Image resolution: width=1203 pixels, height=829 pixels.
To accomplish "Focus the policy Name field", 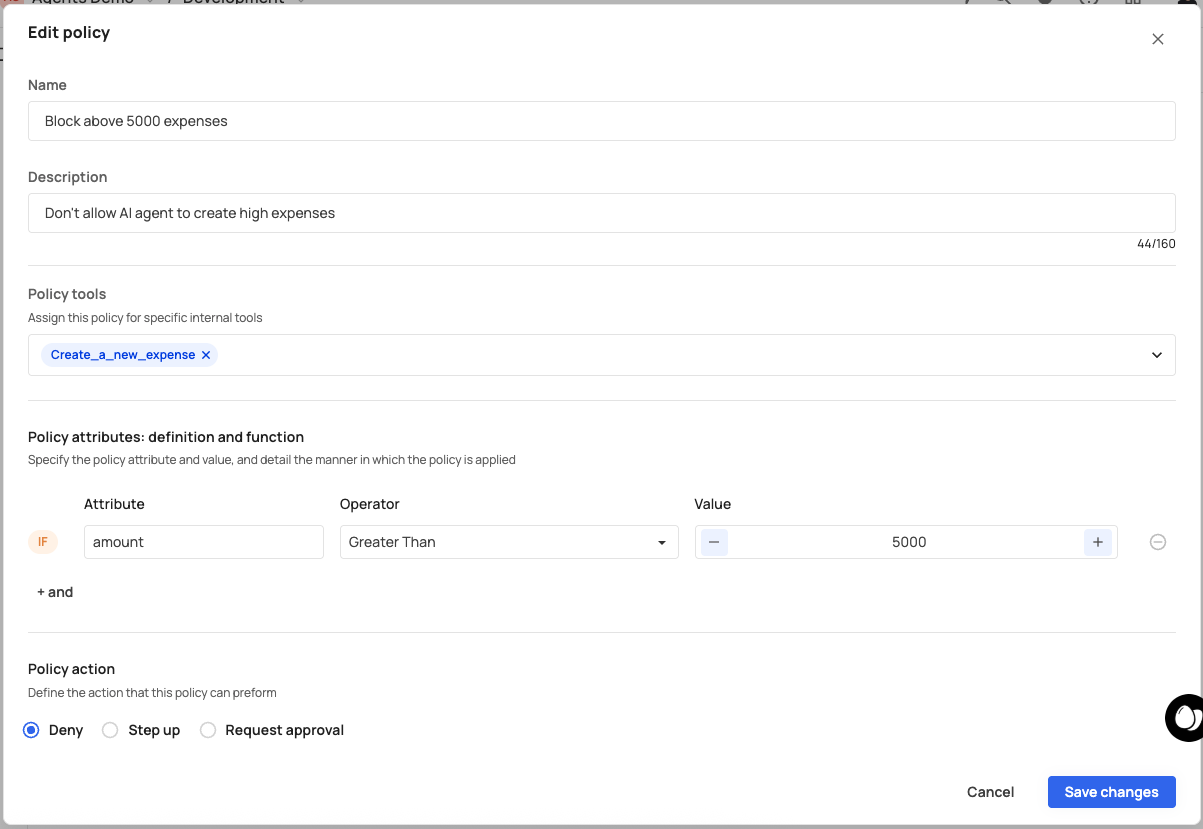I will (601, 121).
